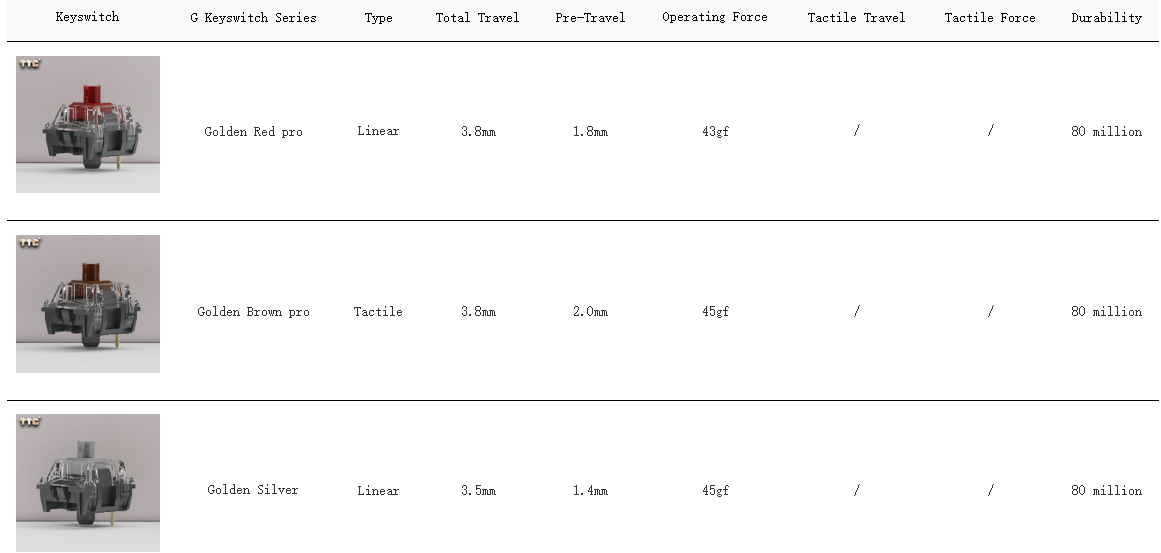
Task: Open the Golden Silver switch photo
Action: (88, 485)
